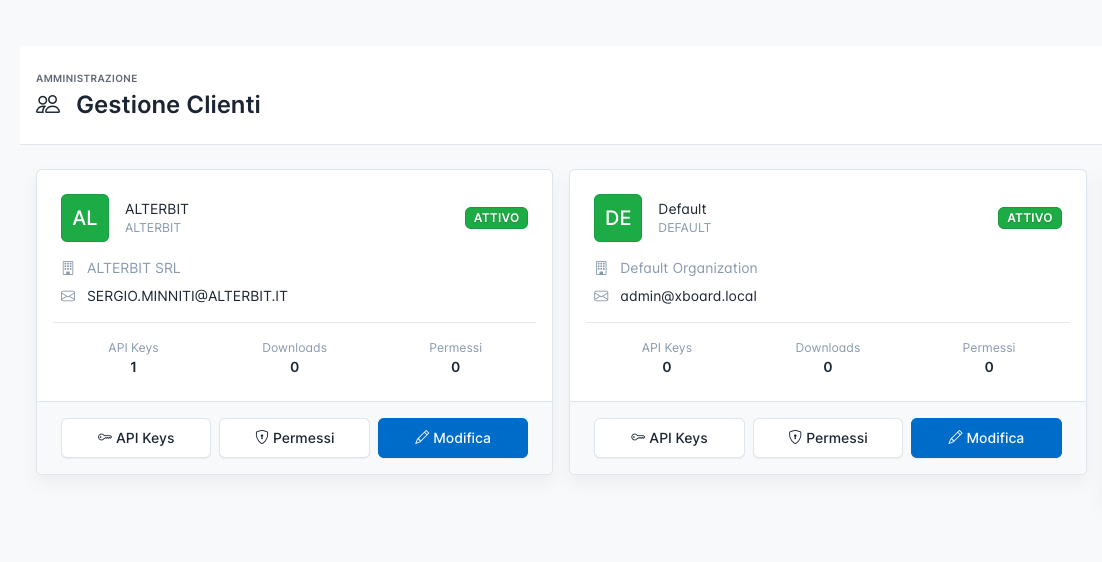This screenshot has width=1102, height=562.
Task: Open API Keys for the Default client
Action: (669, 438)
